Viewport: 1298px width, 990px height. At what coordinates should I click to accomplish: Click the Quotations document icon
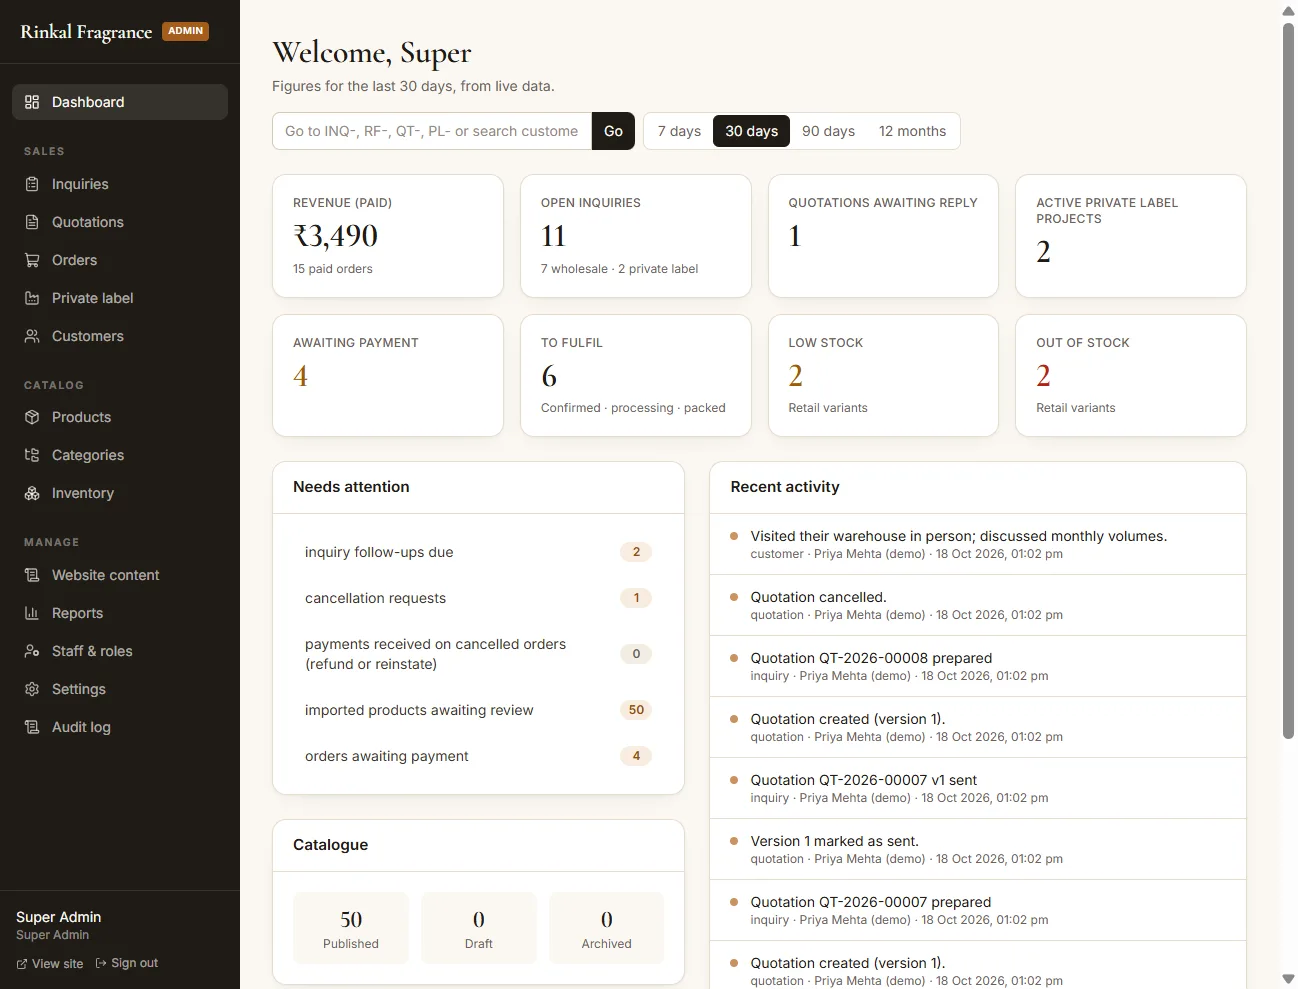(x=32, y=222)
